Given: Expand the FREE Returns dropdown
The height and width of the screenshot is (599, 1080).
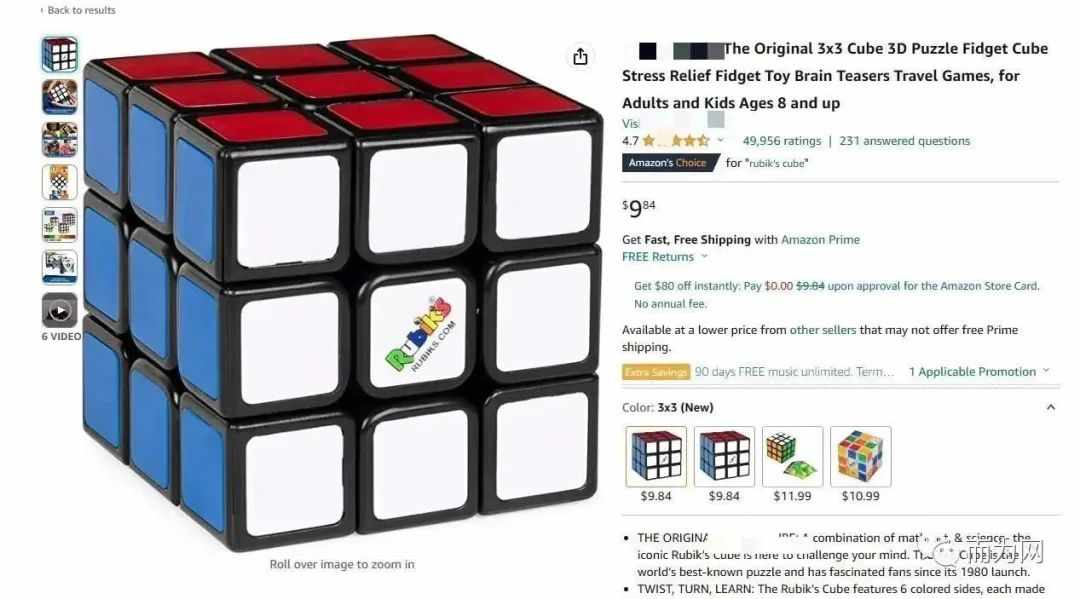Looking at the screenshot, I should coord(705,257).
